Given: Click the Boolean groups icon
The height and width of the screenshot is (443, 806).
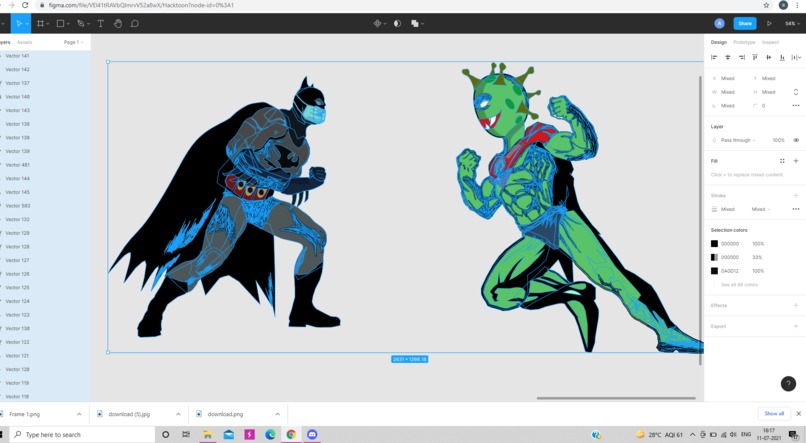Looking at the screenshot, I should click(x=414, y=24).
